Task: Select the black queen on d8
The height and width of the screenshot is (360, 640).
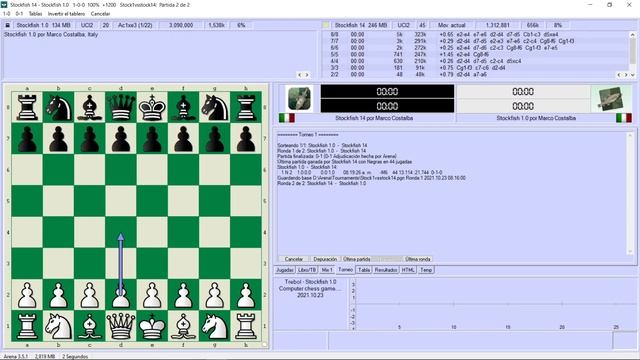Action: click(121, 107)
